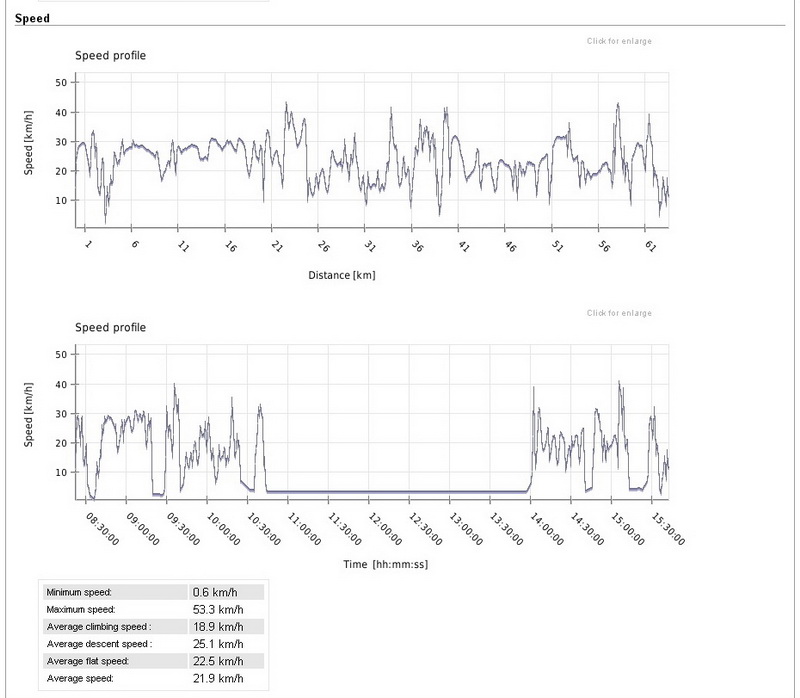Click the enlarge link above the distance chart
Viewport: 800px width, 698px height.
coord(619,41)
